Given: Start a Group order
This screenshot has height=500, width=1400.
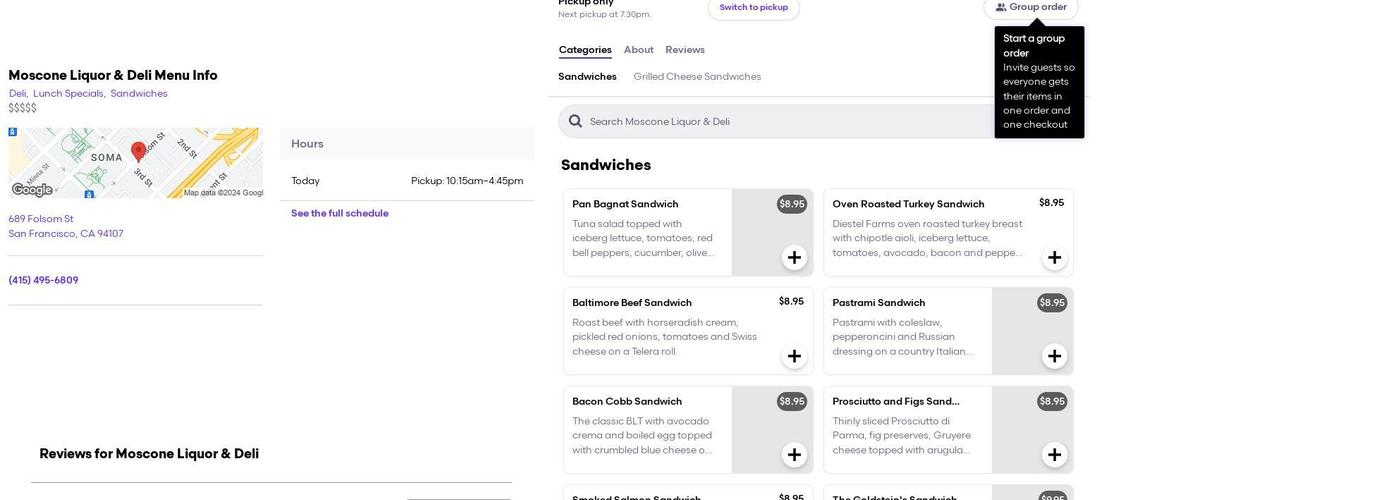Looking at the screenshot, I should [x=1031, y=8].
